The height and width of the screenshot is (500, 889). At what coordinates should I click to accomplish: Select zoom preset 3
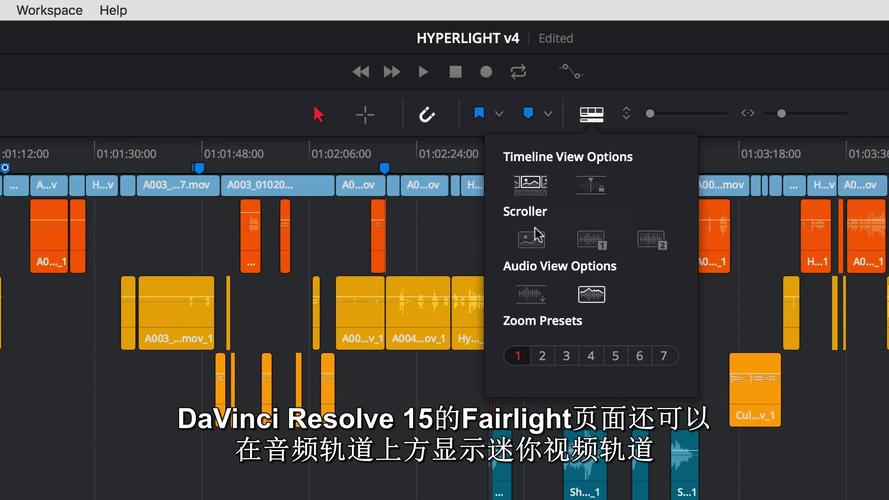coord(566,356)
